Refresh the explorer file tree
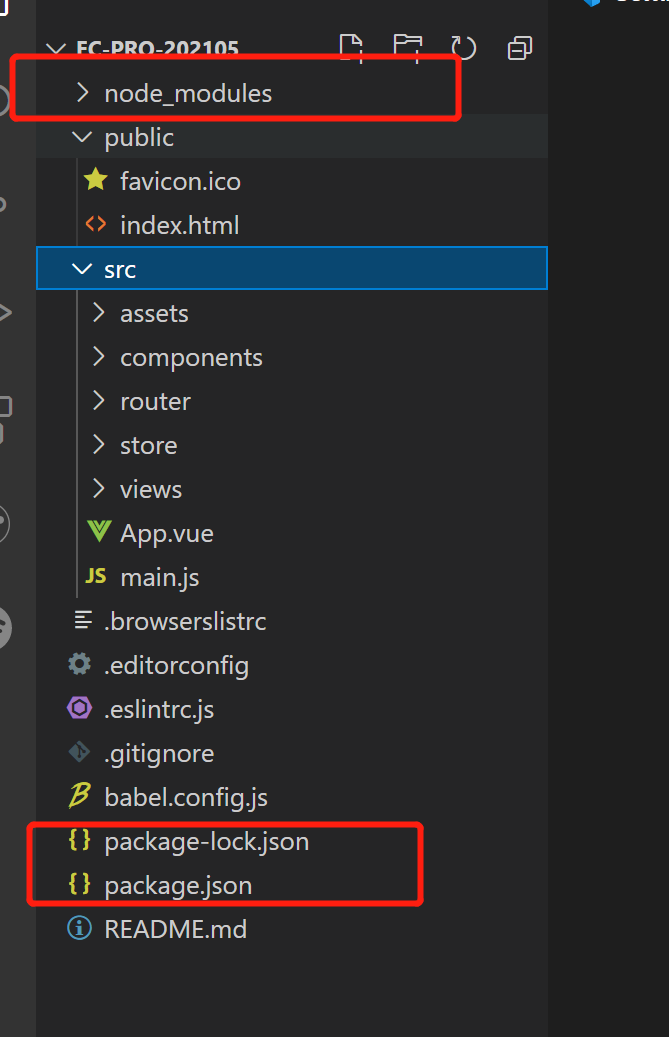669x1037 pixels. click(463, 48)
